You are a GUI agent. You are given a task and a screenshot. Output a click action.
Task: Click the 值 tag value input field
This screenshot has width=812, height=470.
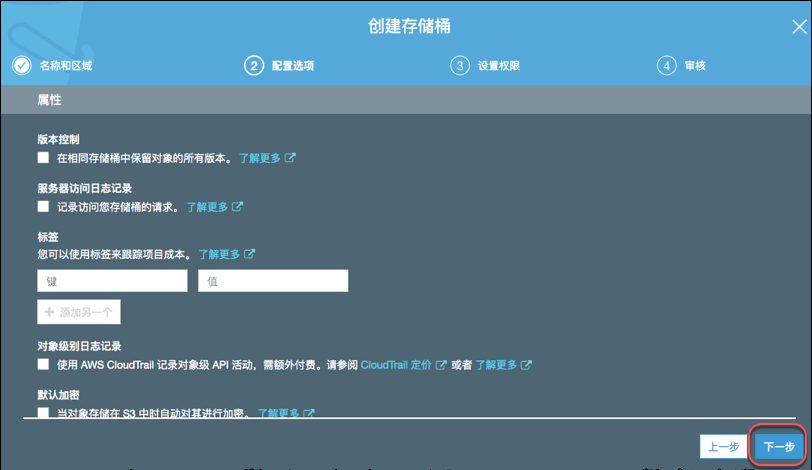tap(273, 281)
